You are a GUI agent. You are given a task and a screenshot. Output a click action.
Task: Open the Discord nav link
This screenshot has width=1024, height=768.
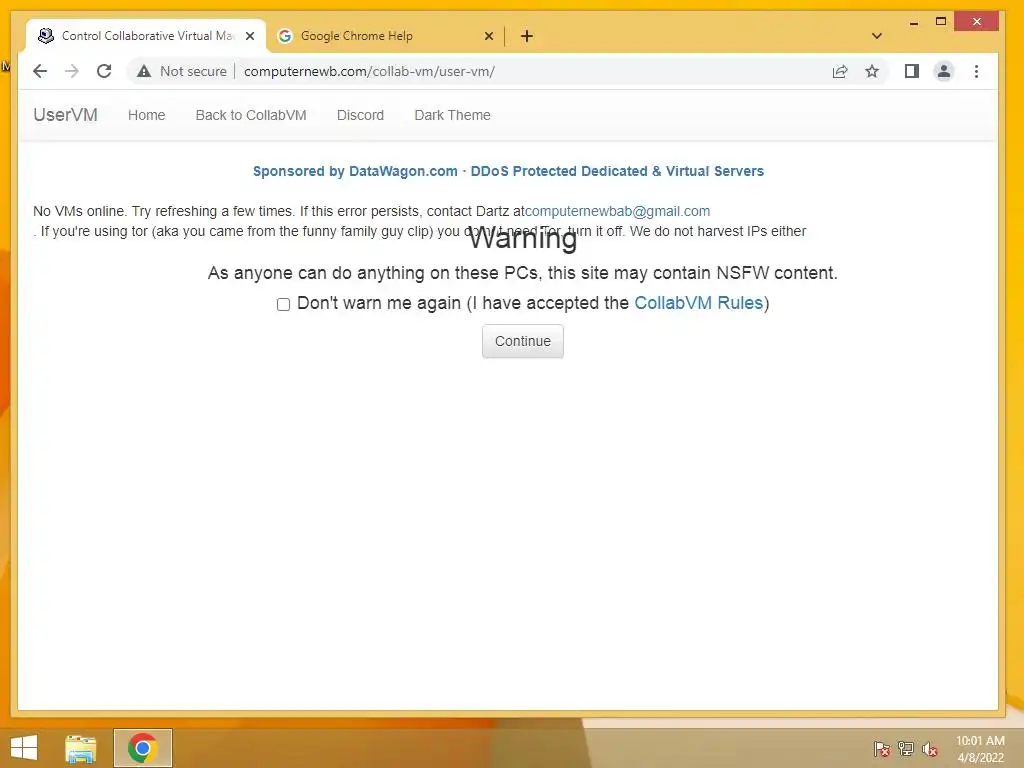click(x=360, y=115)
